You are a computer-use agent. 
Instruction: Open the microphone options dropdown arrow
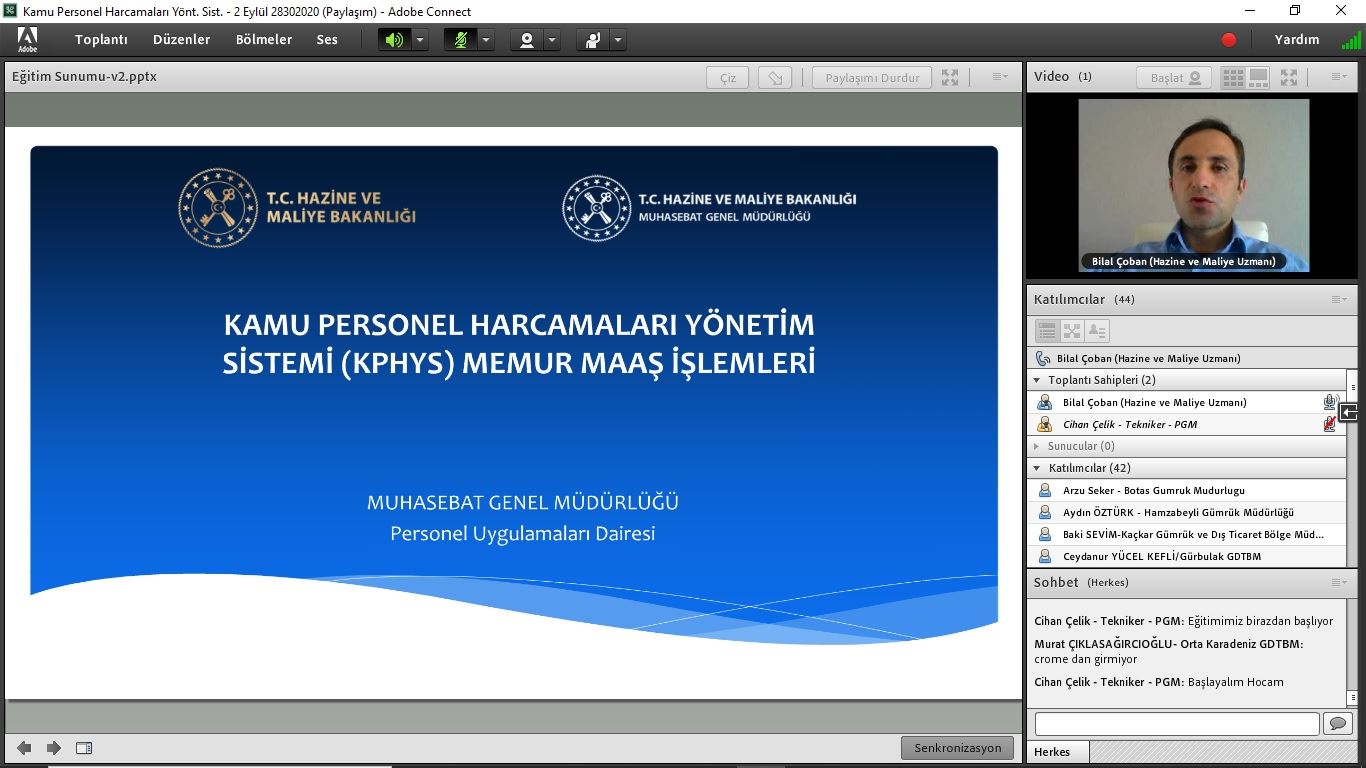(486, 40)
